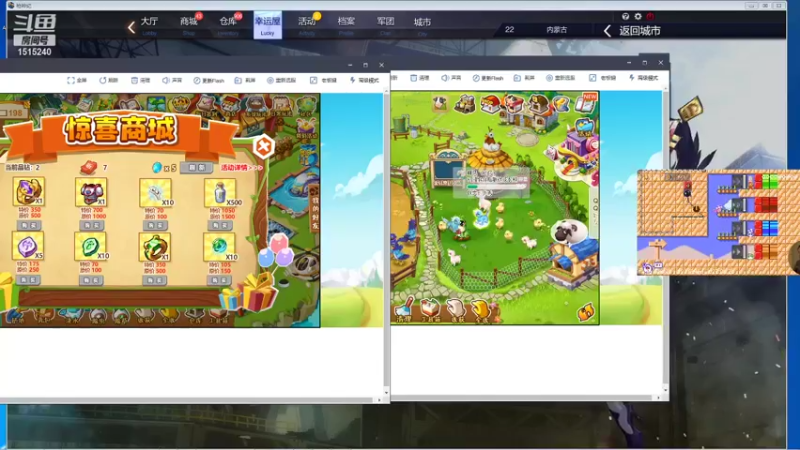800x450 pixels.
Task: Open 我的好友 side tab in left game
Action: (x=314, y=207)
